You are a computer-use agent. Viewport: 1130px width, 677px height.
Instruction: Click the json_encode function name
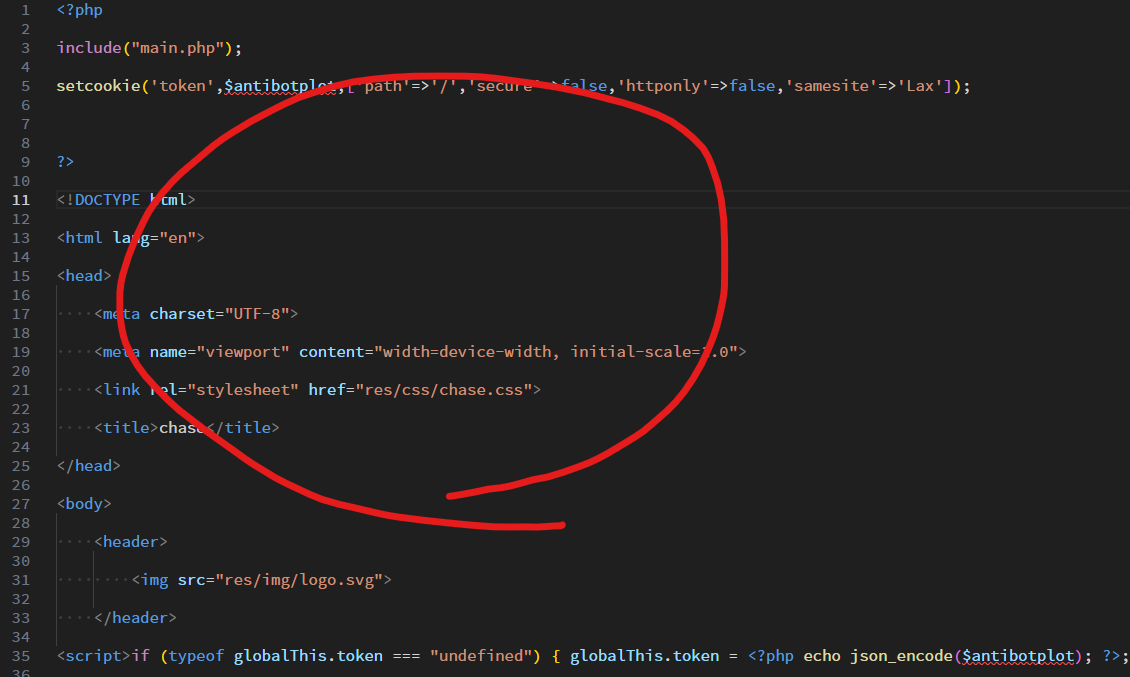point(902,656)
